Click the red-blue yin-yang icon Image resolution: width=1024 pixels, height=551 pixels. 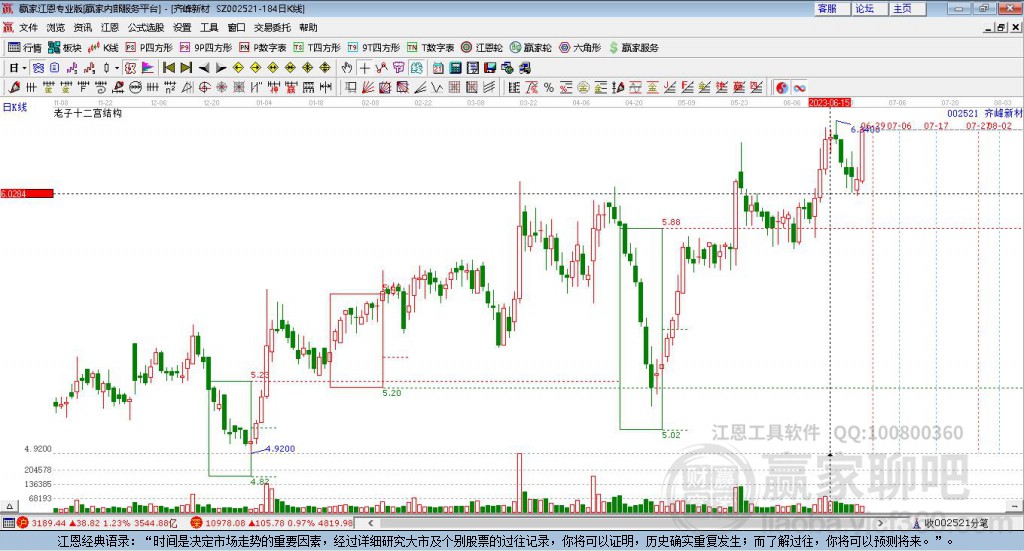tap(782, 87)
